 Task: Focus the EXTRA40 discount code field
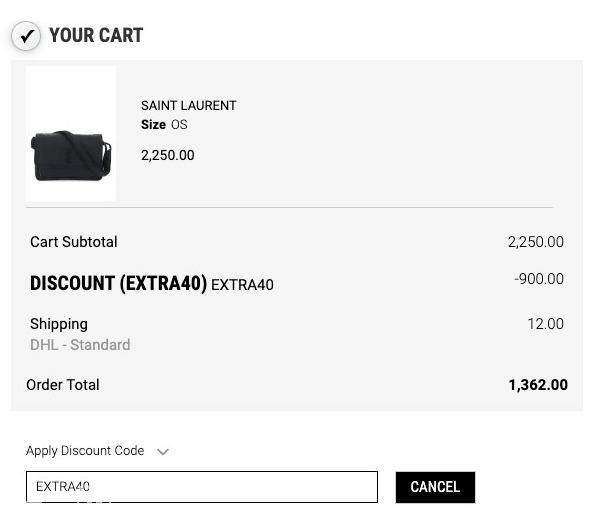(202, 487)
